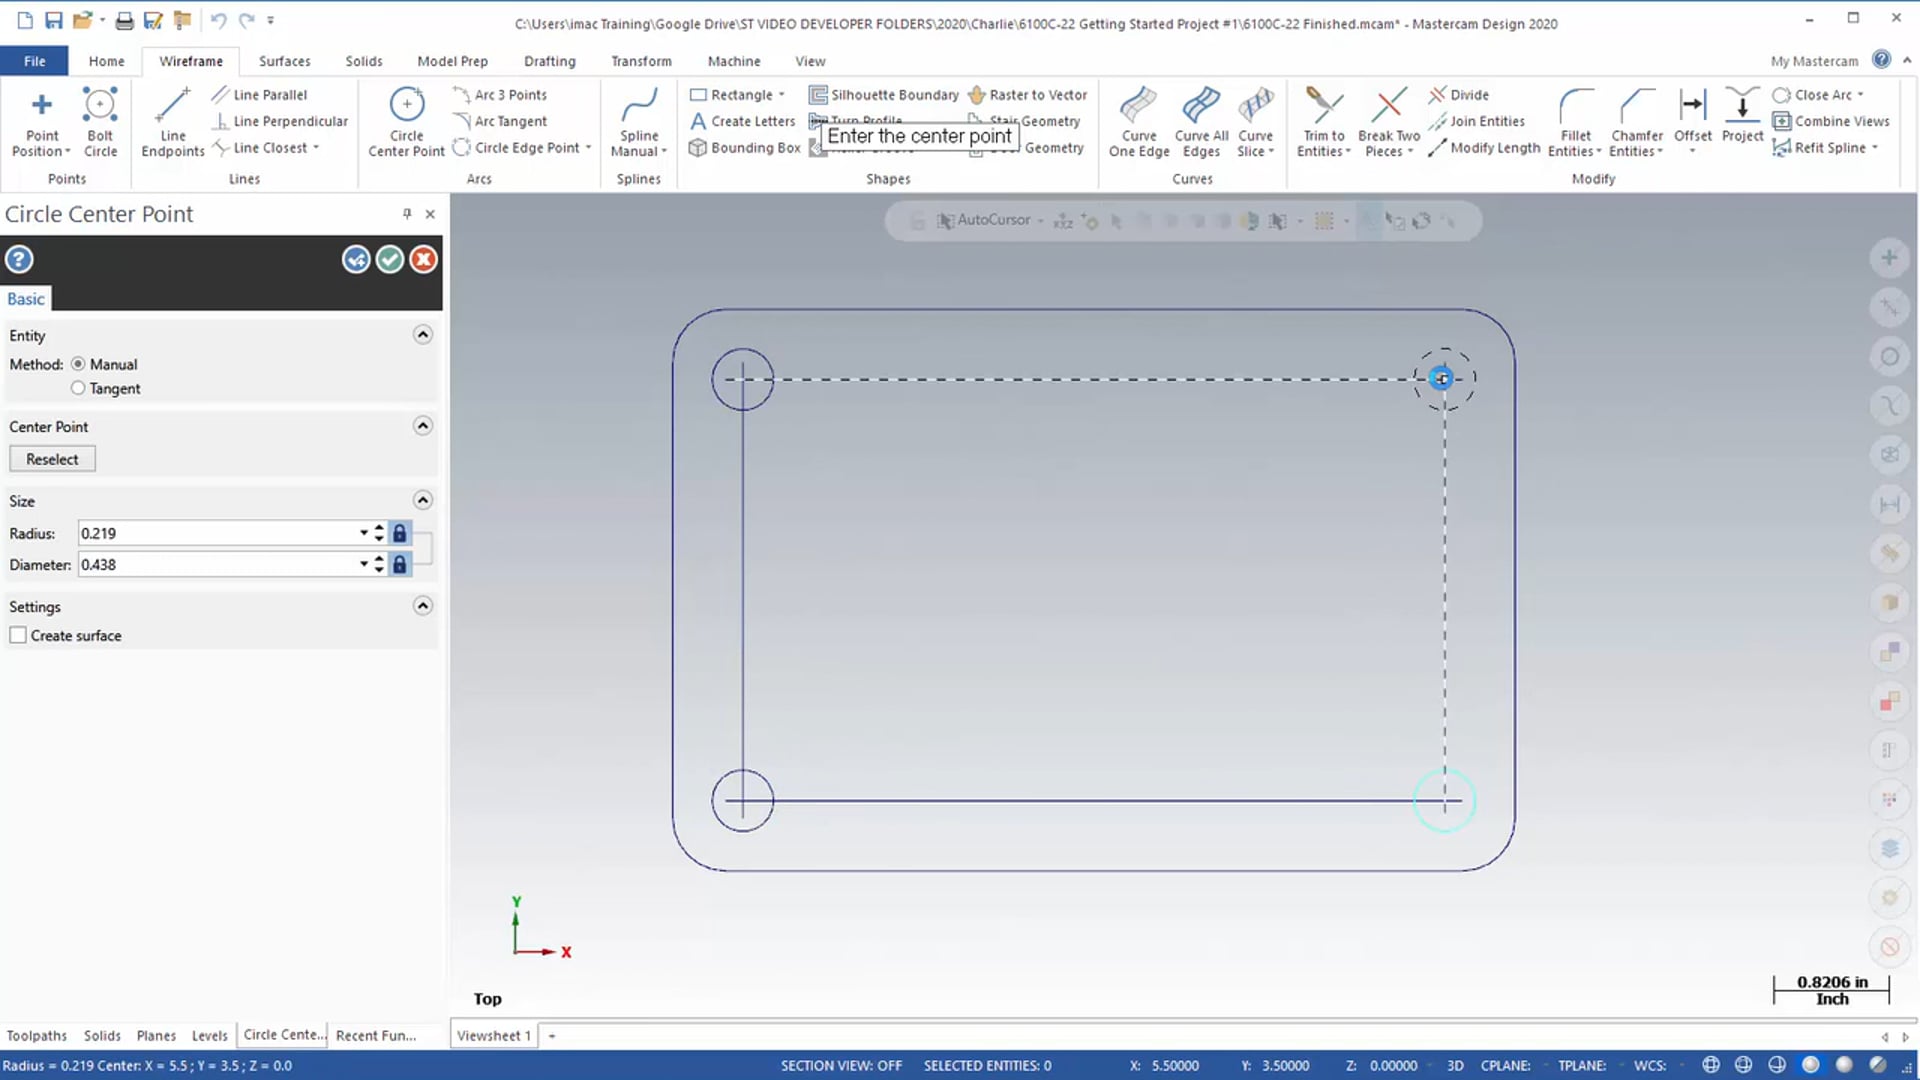Open the Wireframe ribbon tab
Screen dimensions: 1920x1080
[x=190, y=61]
